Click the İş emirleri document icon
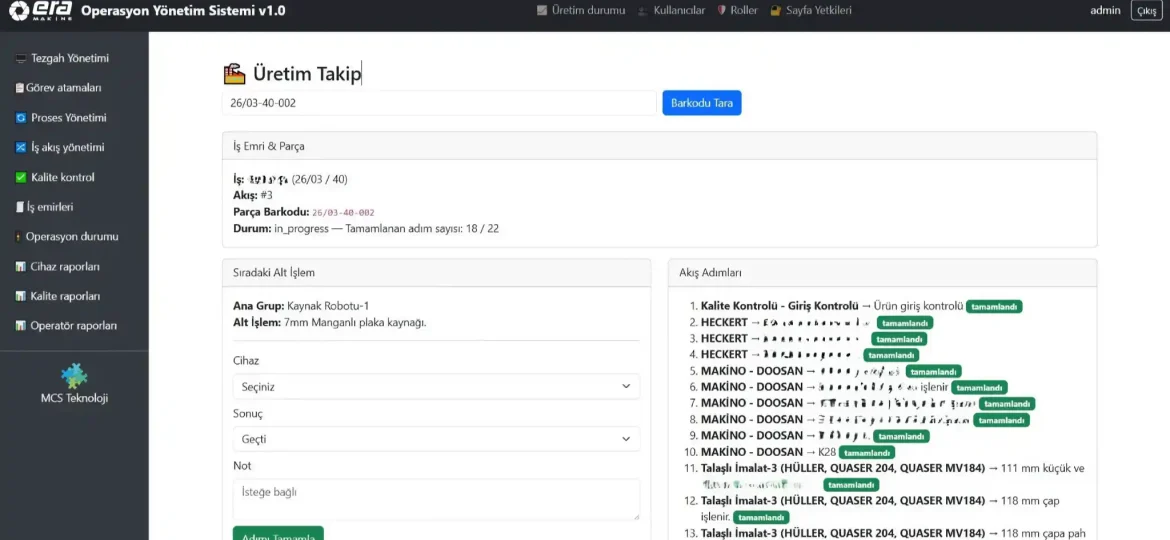This screenshot has height=540, width=1170. (18, 208)
